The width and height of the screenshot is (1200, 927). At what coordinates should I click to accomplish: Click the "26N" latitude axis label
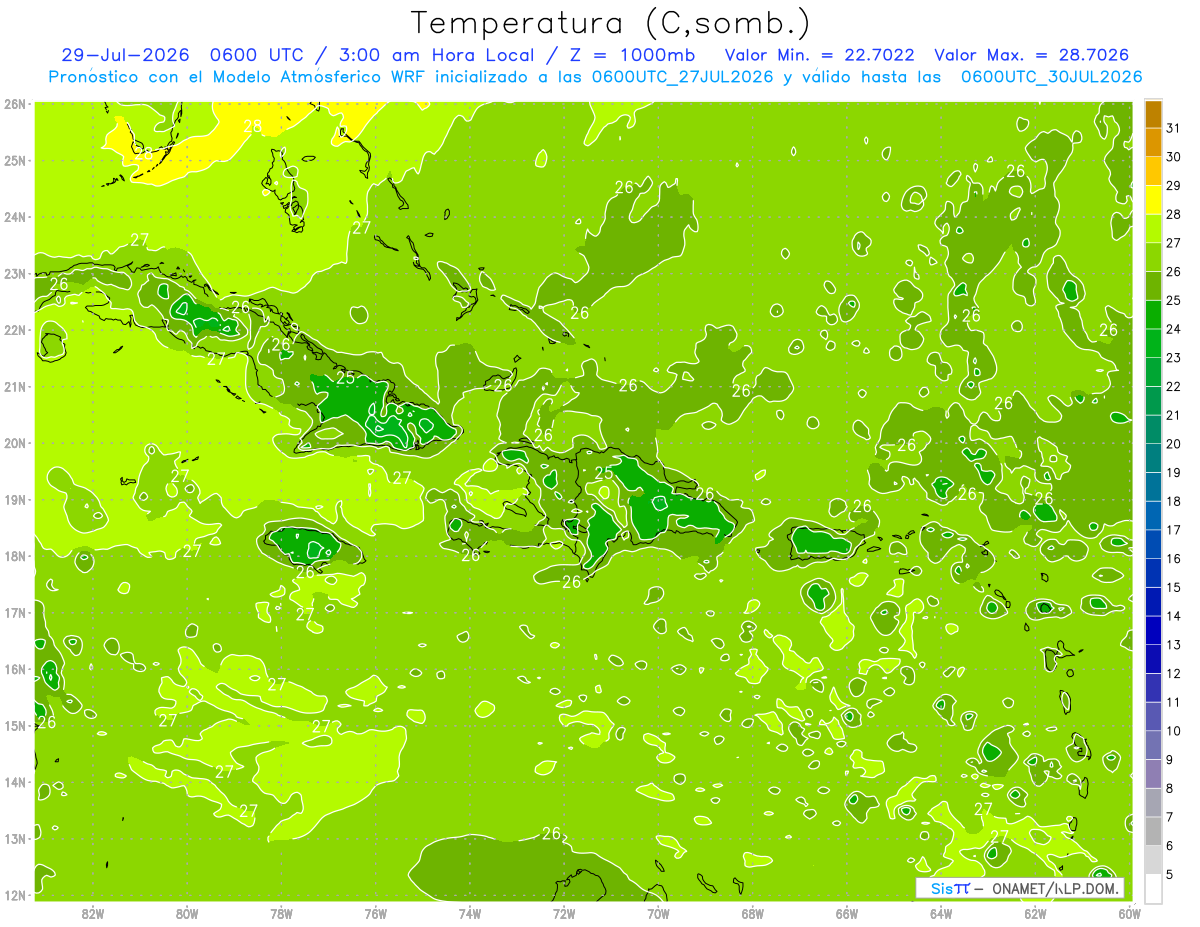15,104
